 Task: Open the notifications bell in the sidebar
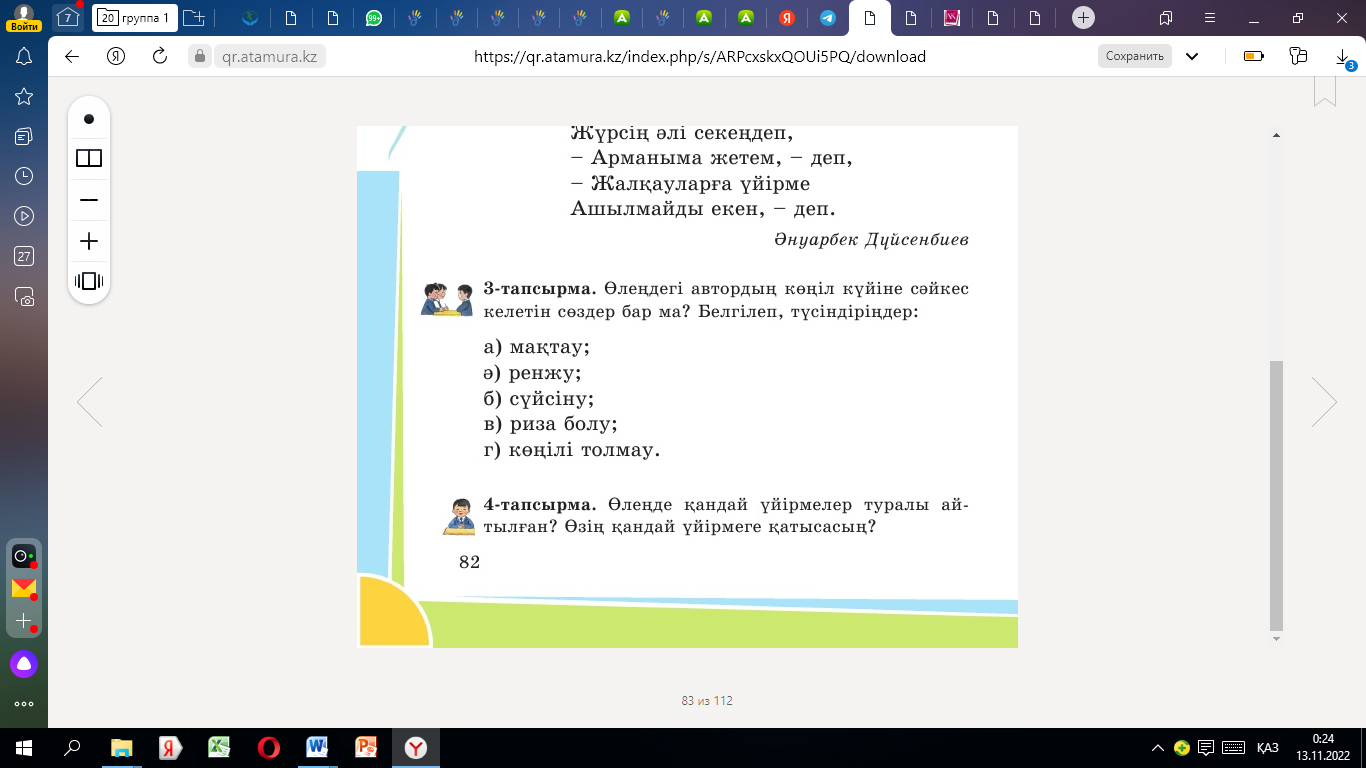[x=24, y=56]
